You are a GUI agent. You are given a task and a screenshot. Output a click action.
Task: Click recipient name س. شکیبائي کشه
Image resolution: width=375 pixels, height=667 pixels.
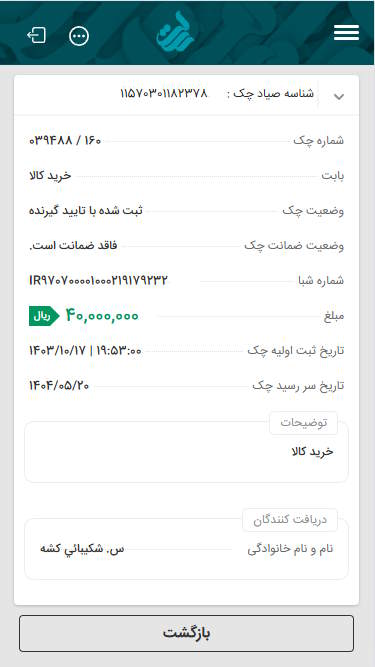82,549
